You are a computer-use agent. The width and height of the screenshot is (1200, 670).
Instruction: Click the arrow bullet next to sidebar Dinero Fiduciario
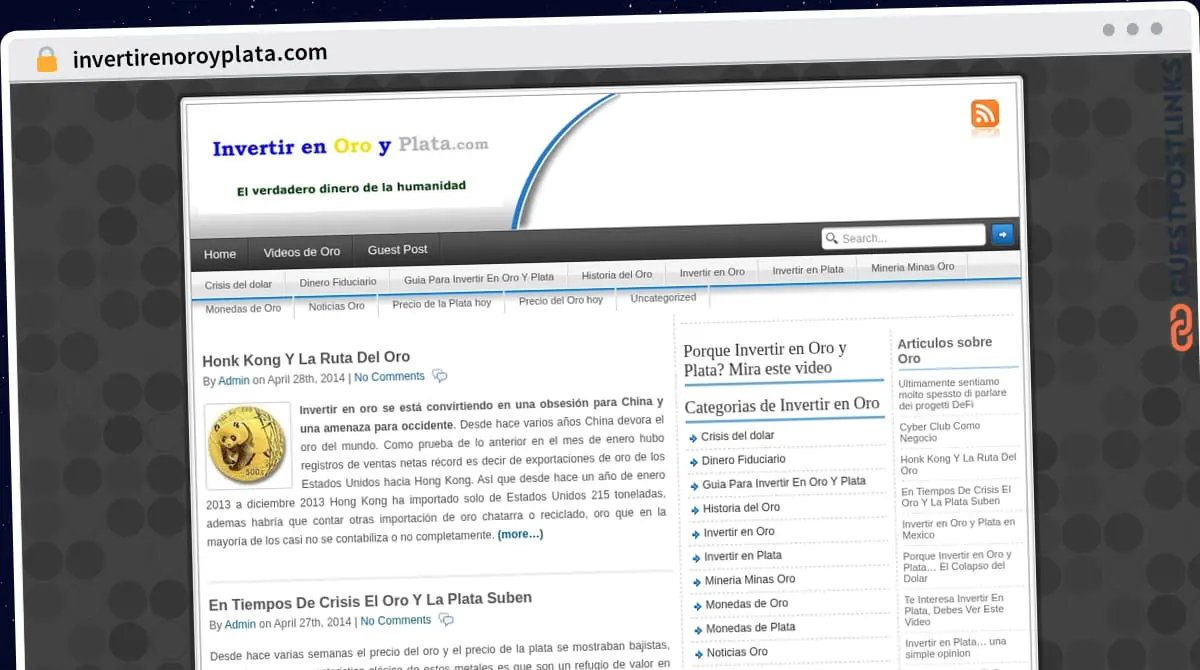point(693,462)
